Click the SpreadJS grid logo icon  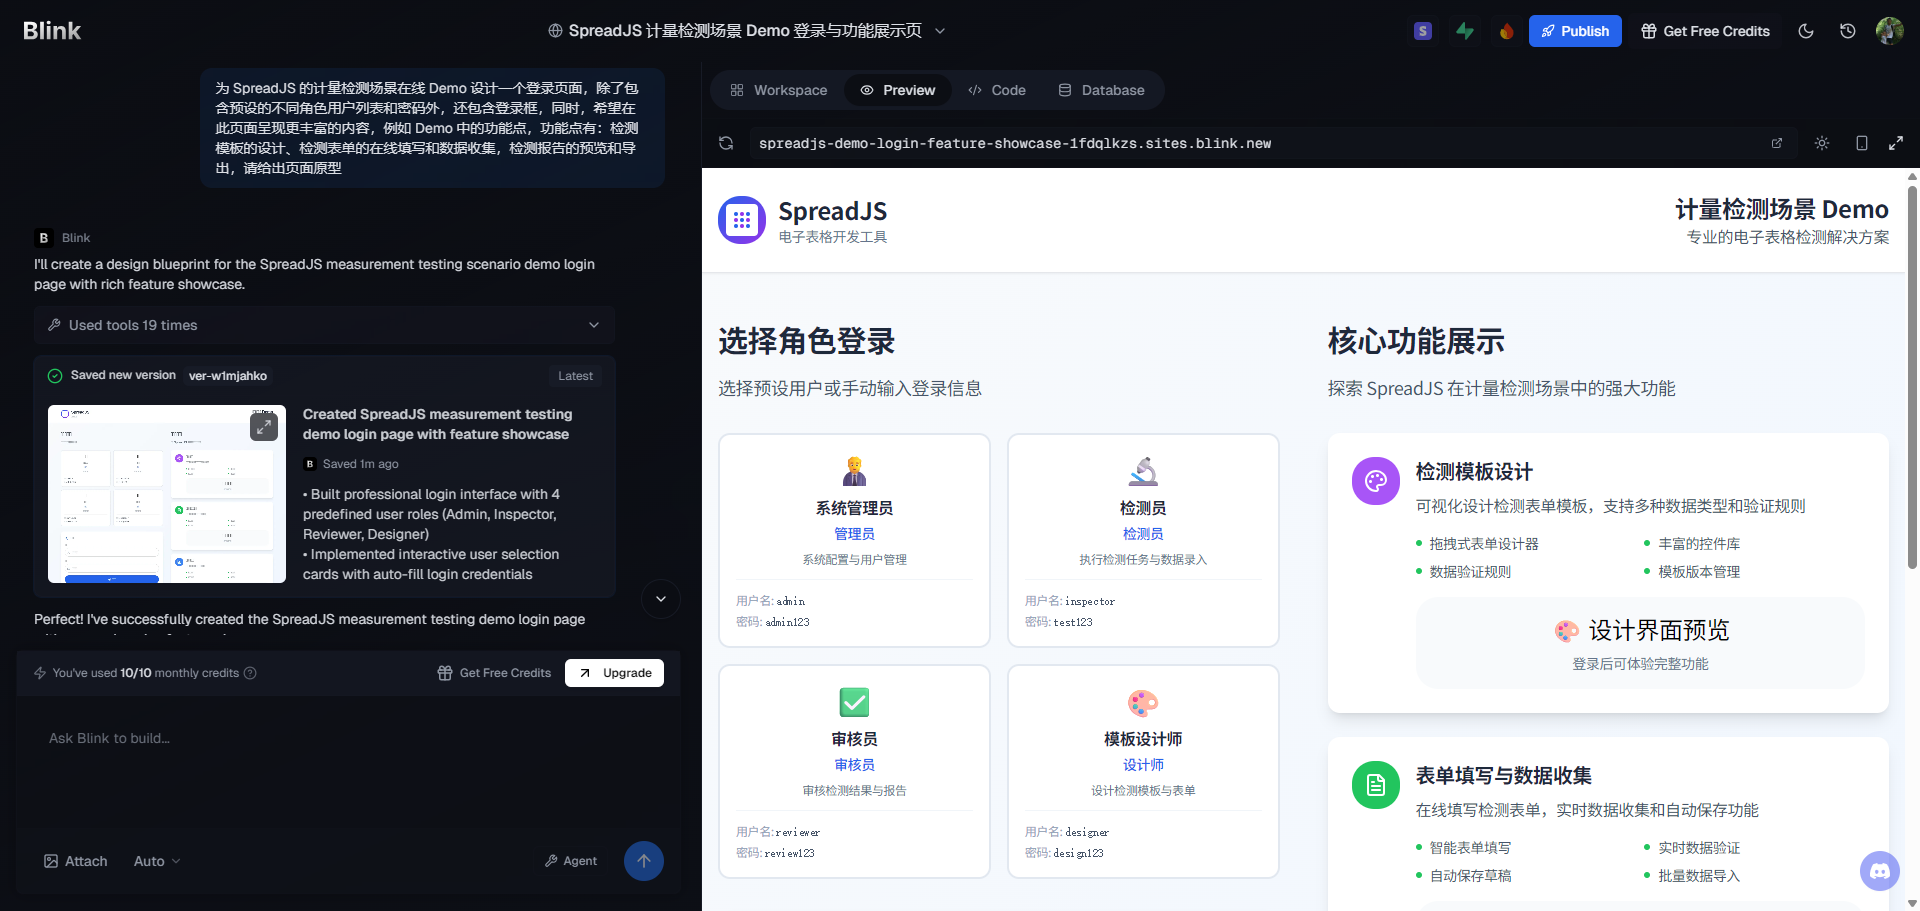742,220
